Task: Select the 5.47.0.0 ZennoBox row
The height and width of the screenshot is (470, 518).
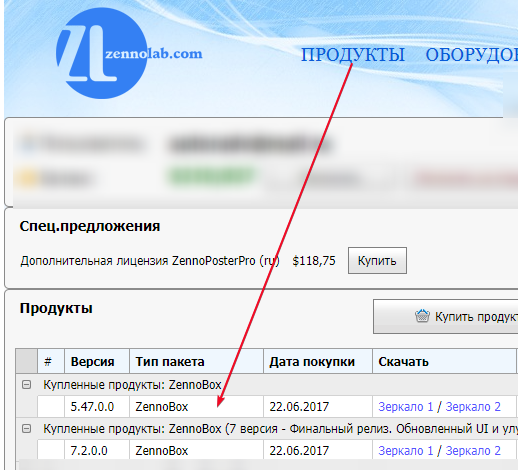Action: point(277,407)
